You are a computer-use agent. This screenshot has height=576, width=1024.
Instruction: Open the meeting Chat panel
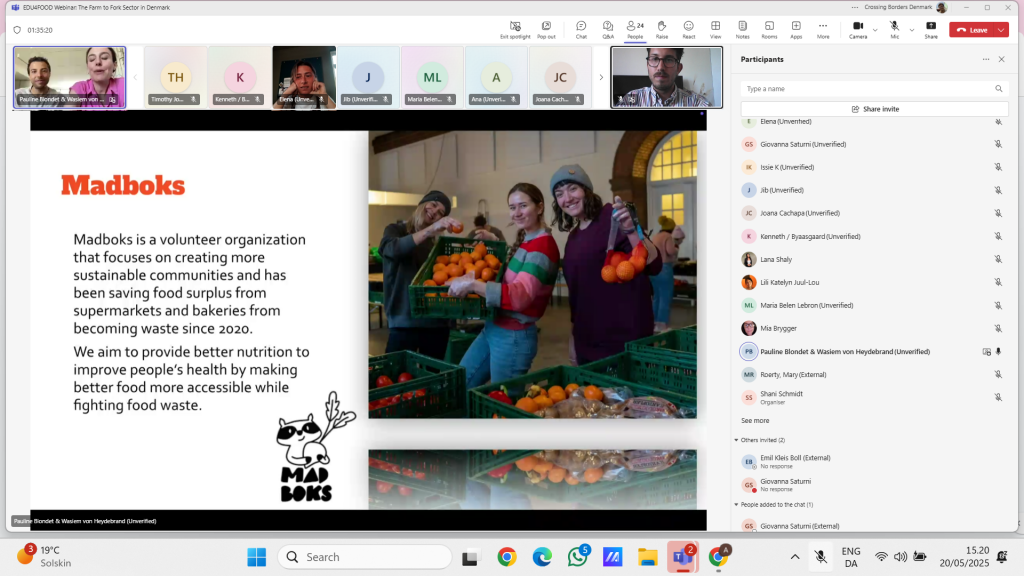coord(581,29)
